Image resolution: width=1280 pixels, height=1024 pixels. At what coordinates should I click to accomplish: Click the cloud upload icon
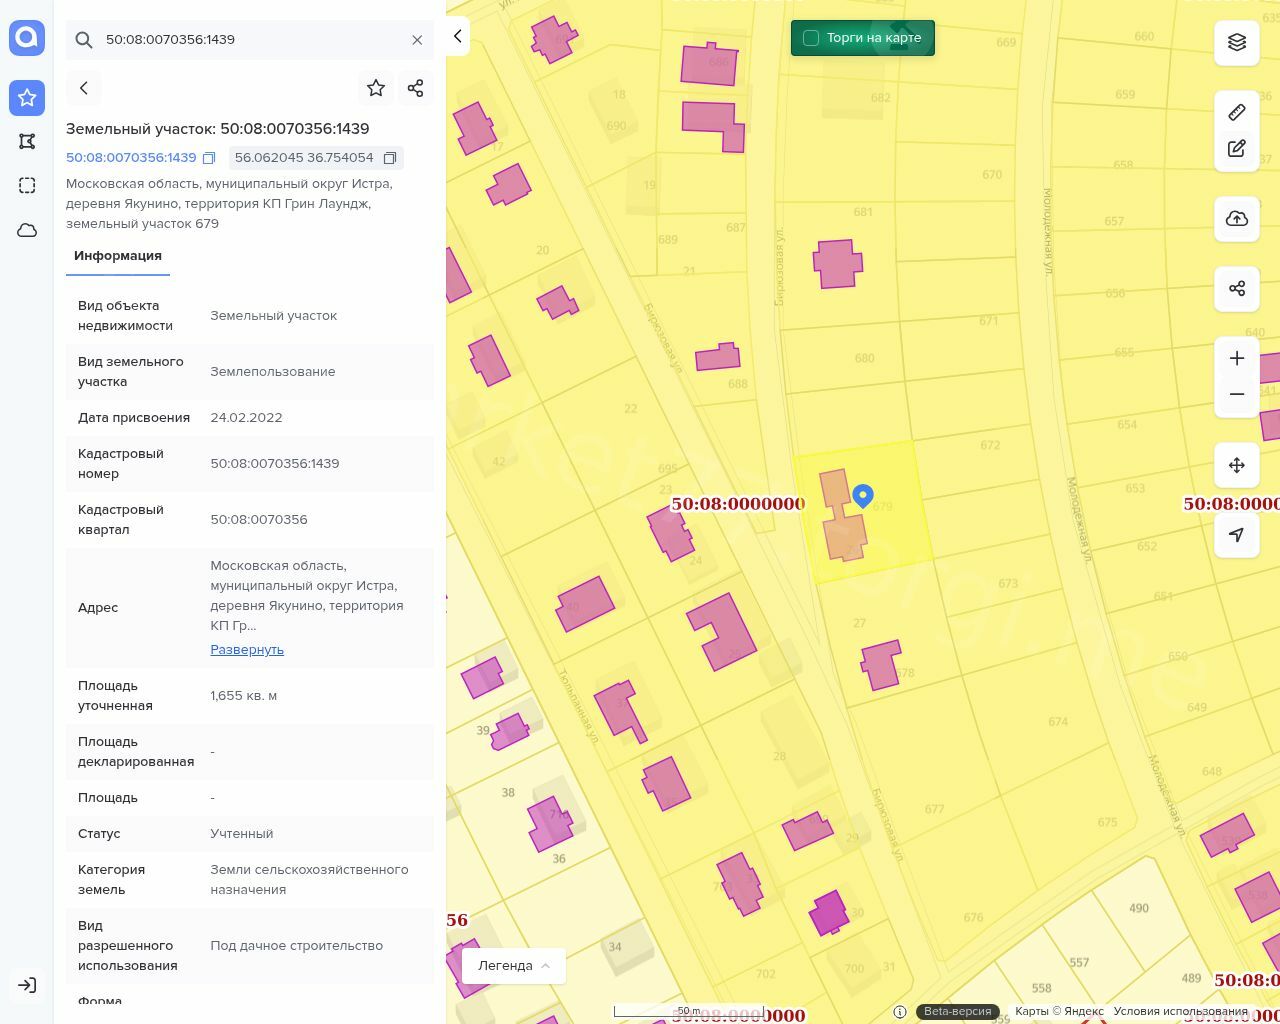(1237, 219)
